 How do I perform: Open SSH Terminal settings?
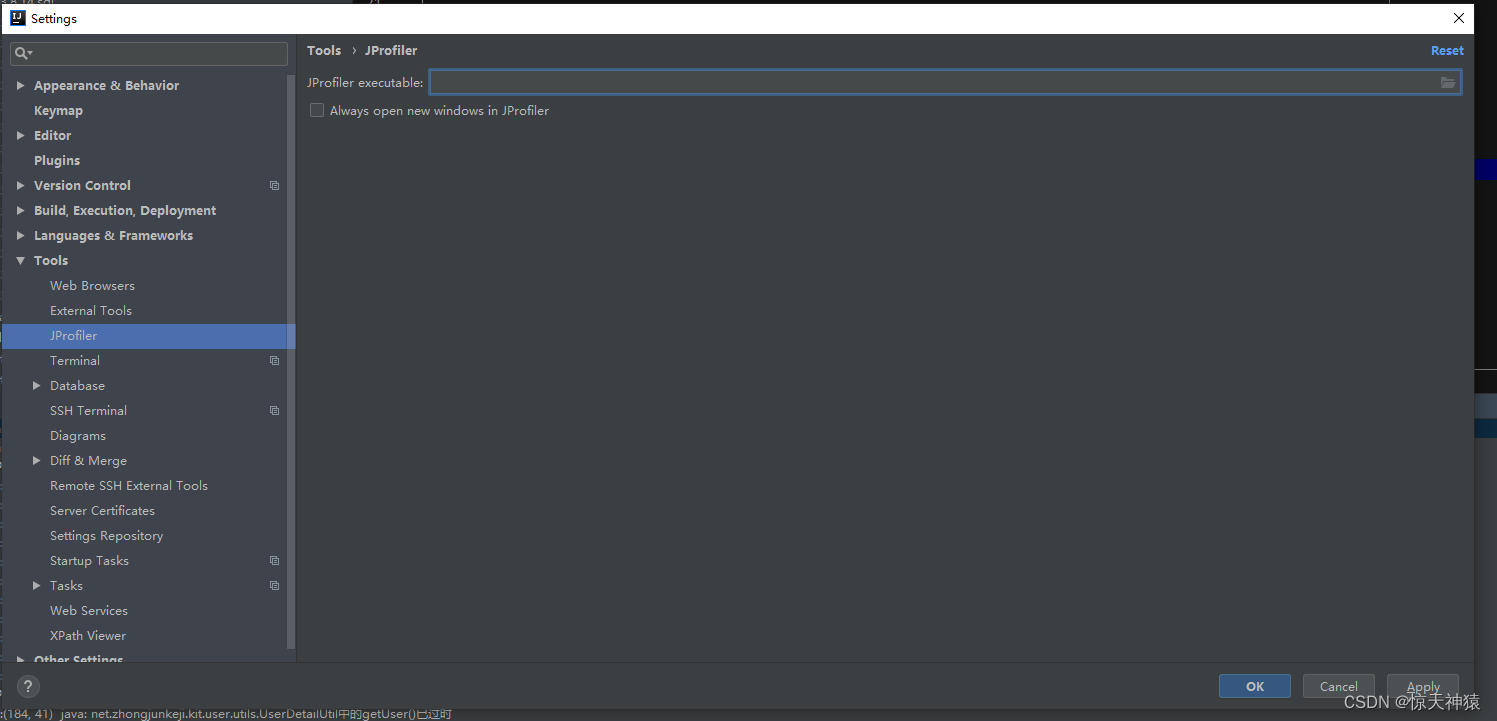pos(88,411)
